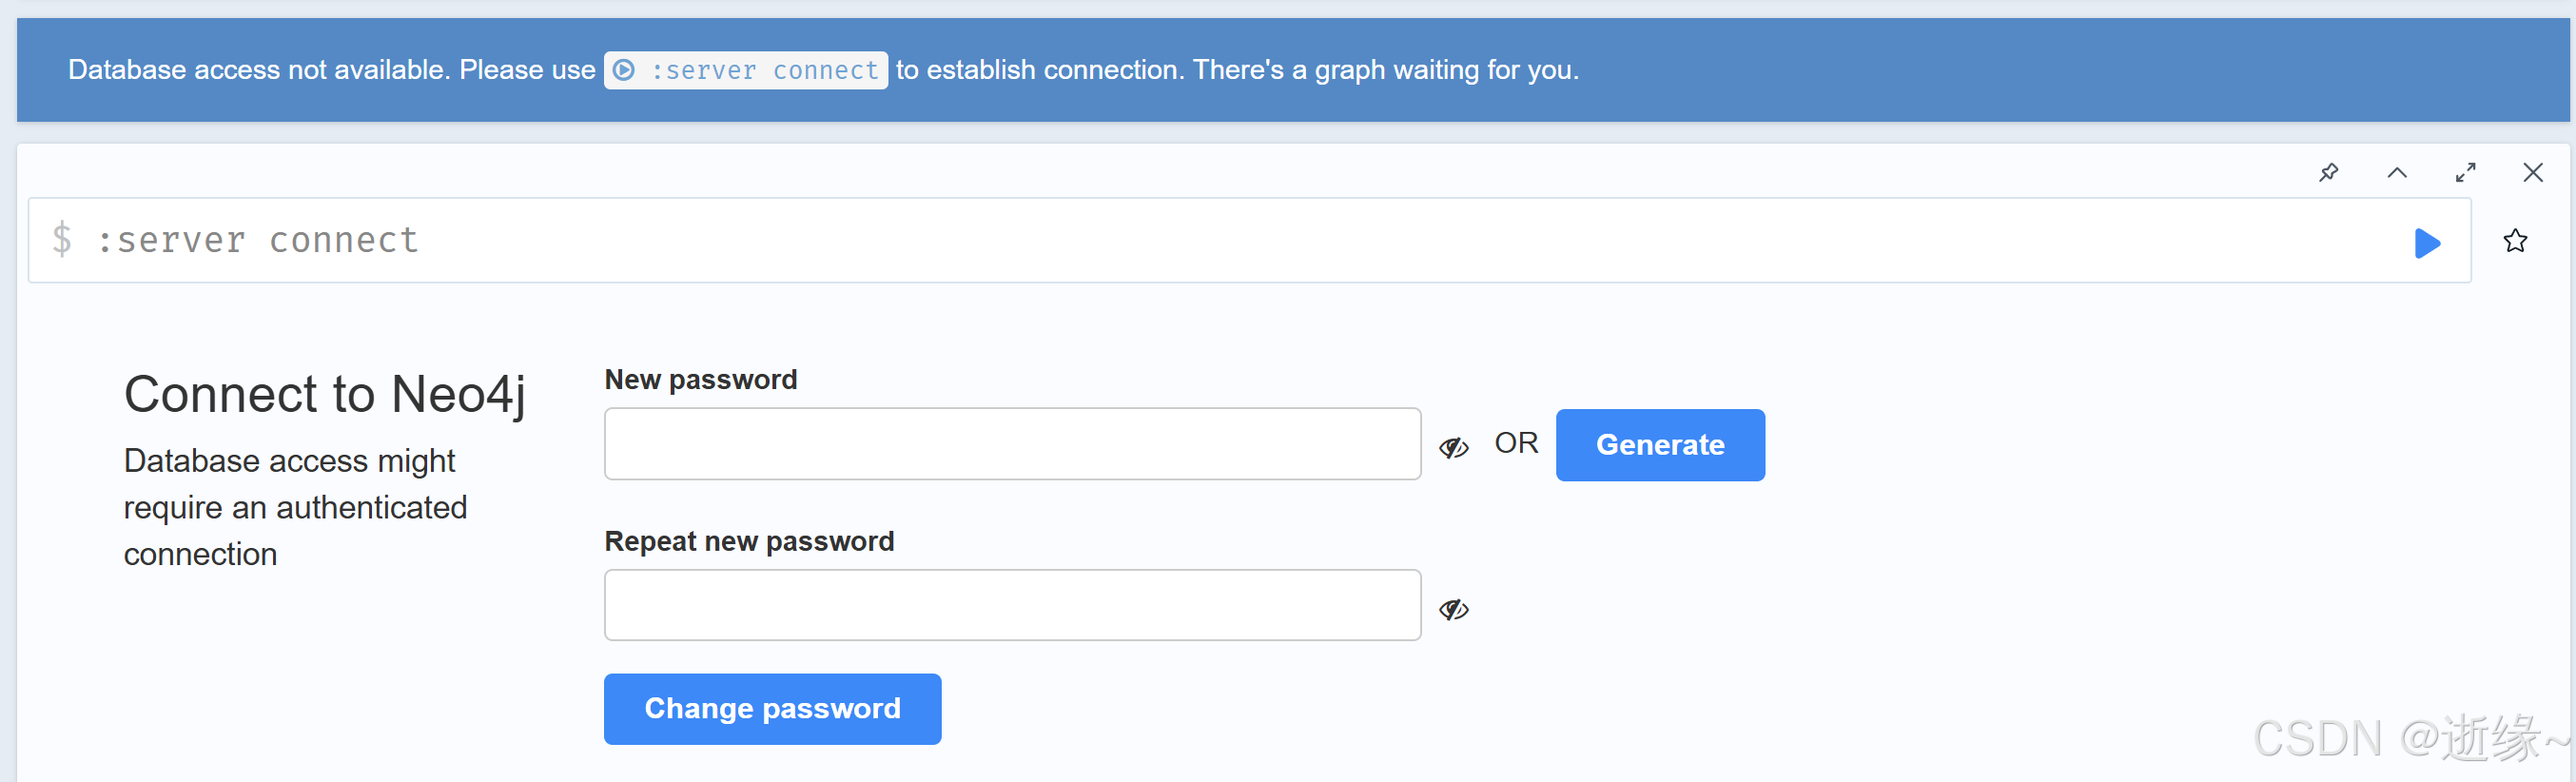
Task: Toggle visibility of the New password field
Action: tap(1453, 447)
